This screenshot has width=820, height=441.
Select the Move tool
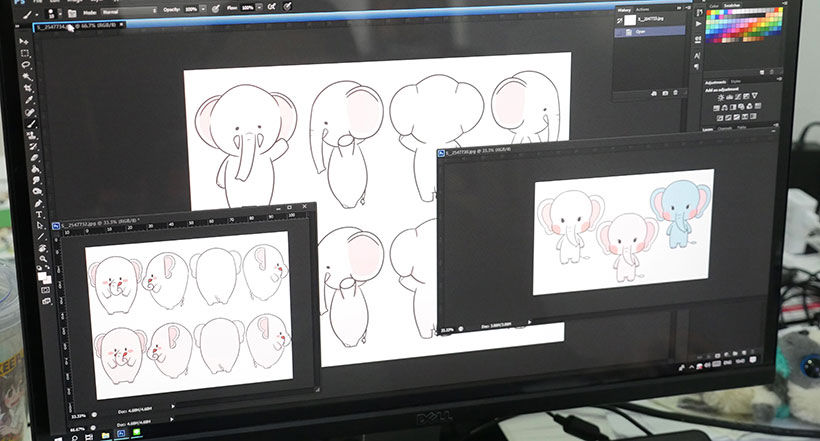[24, 40]
